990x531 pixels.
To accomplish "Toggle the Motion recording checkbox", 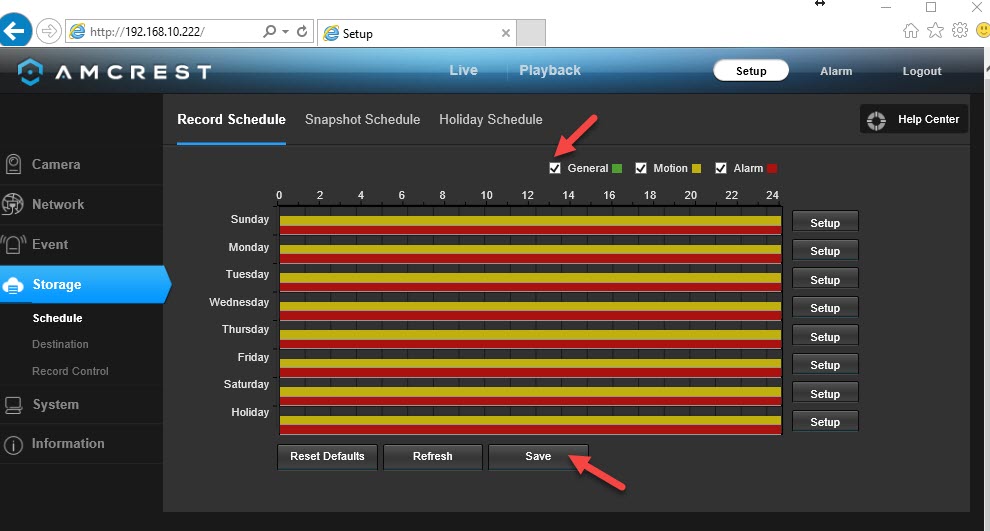I will [x=641, y=168].
